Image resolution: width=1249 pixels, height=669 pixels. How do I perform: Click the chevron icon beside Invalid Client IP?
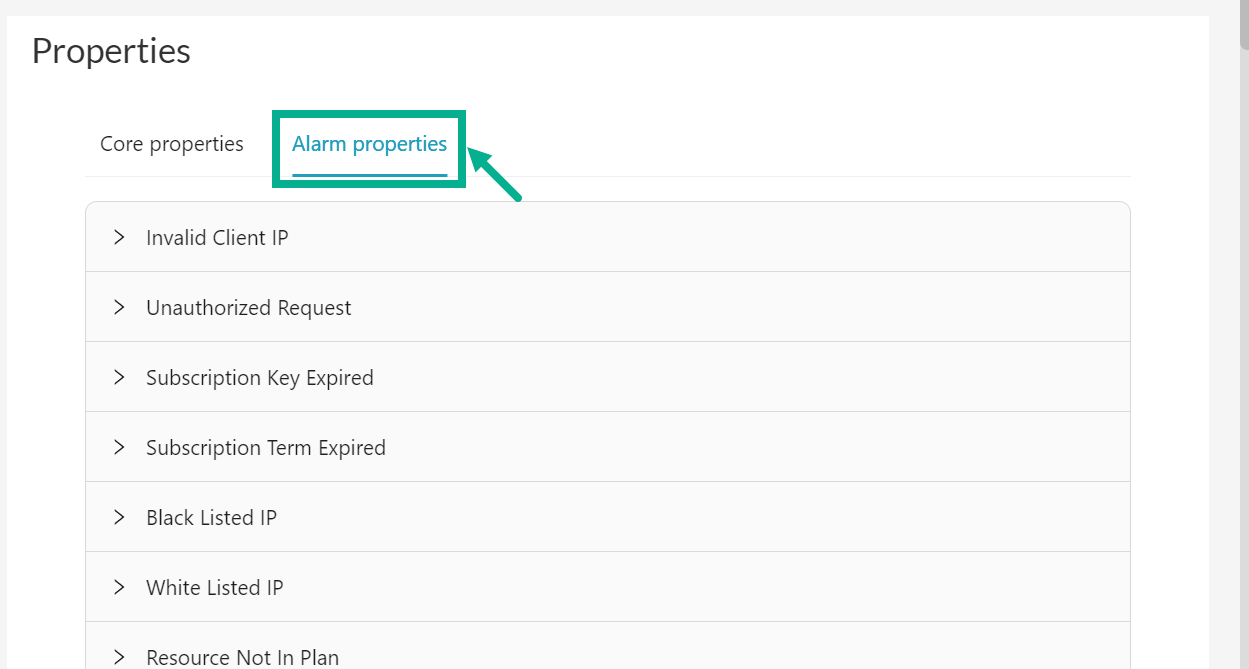119,237
